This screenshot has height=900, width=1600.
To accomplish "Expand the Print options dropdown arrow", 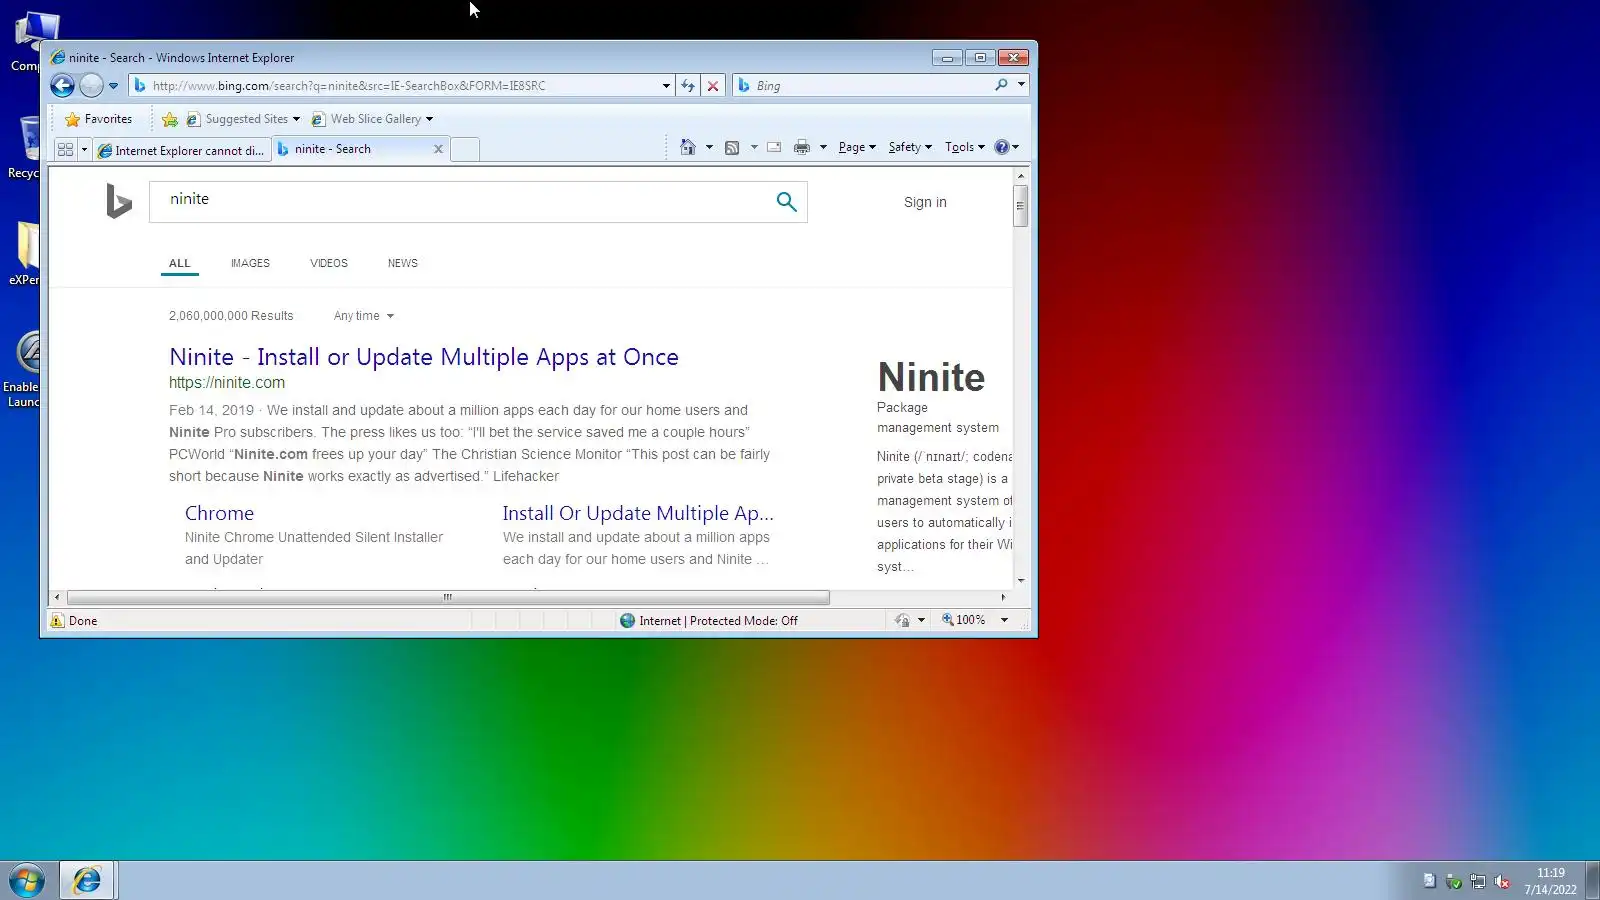I will [823, 147].
